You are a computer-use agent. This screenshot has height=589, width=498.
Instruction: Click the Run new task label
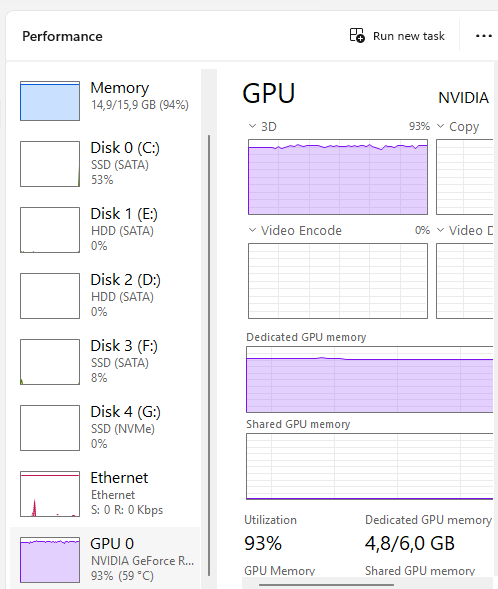[x=409, y=36]
